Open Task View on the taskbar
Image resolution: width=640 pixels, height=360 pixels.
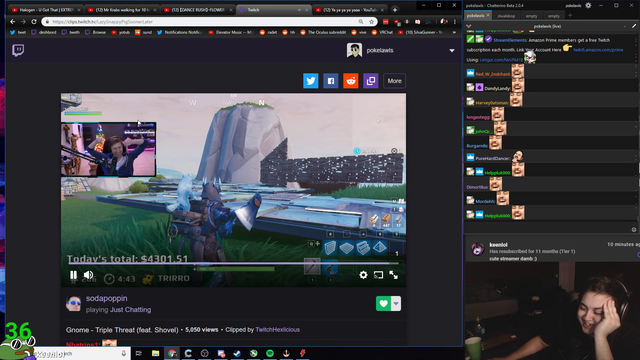[139, 353]
